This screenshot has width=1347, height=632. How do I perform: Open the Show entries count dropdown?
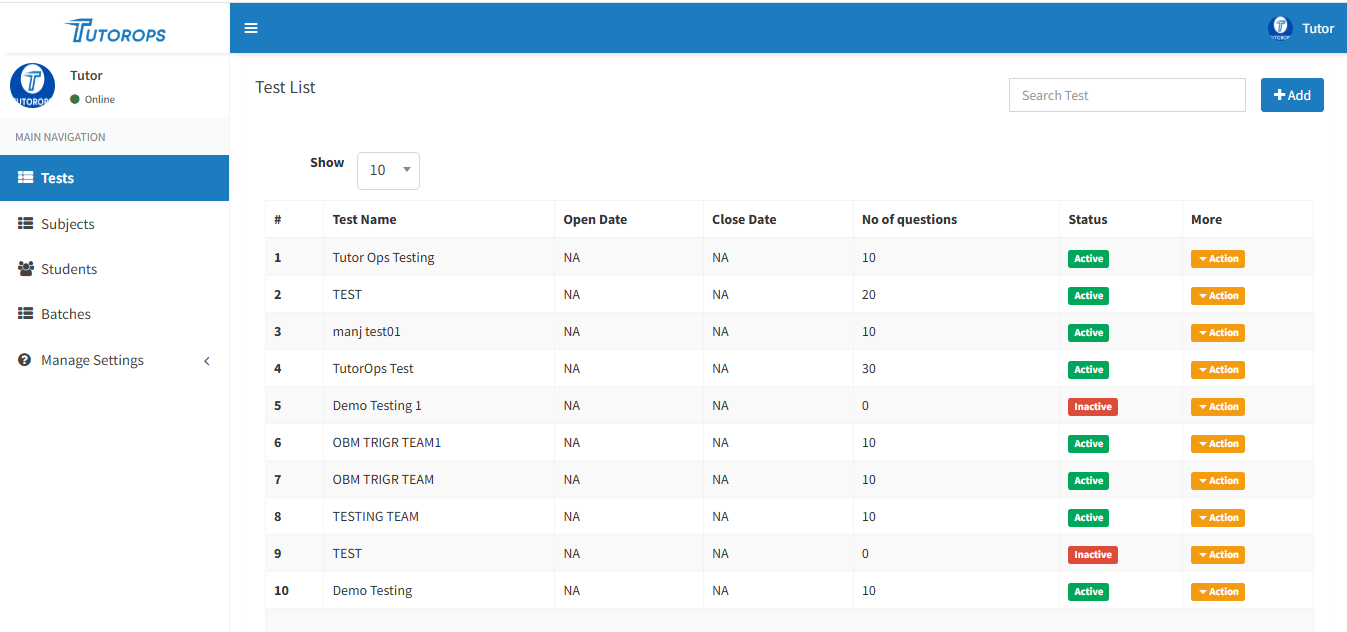(x=388, y=170)
